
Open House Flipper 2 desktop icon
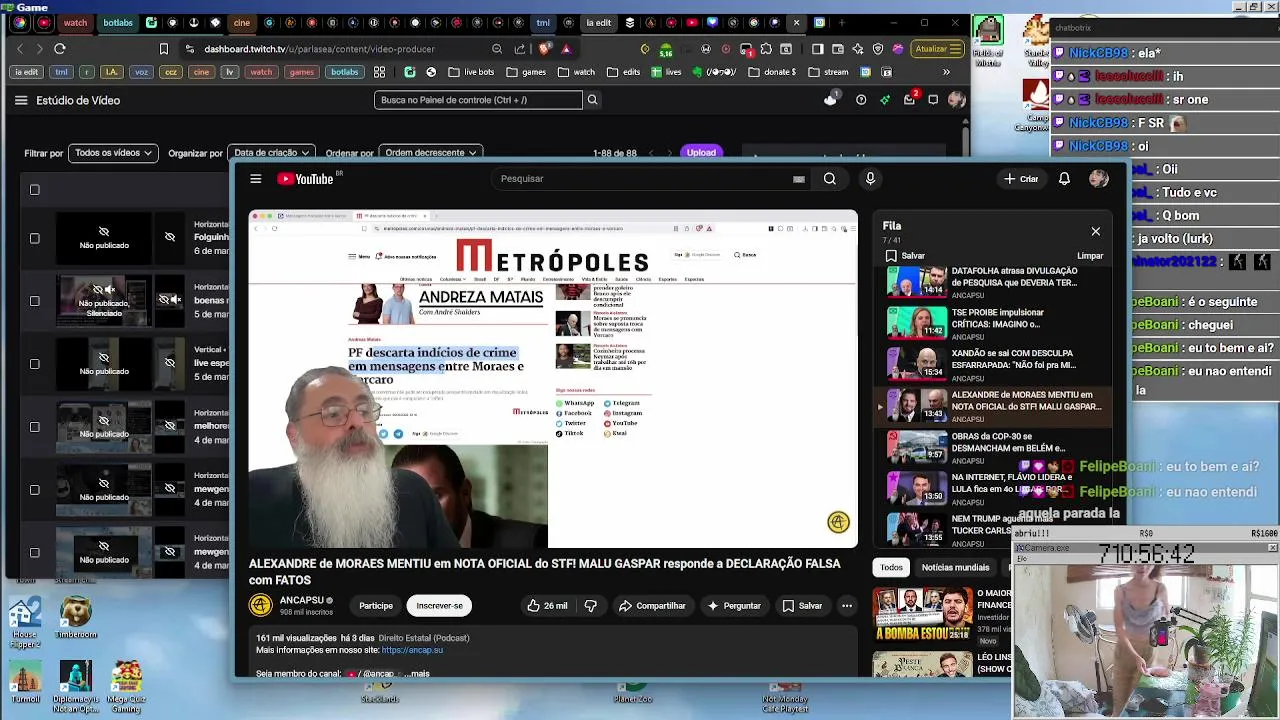click(x=25, y=622)
